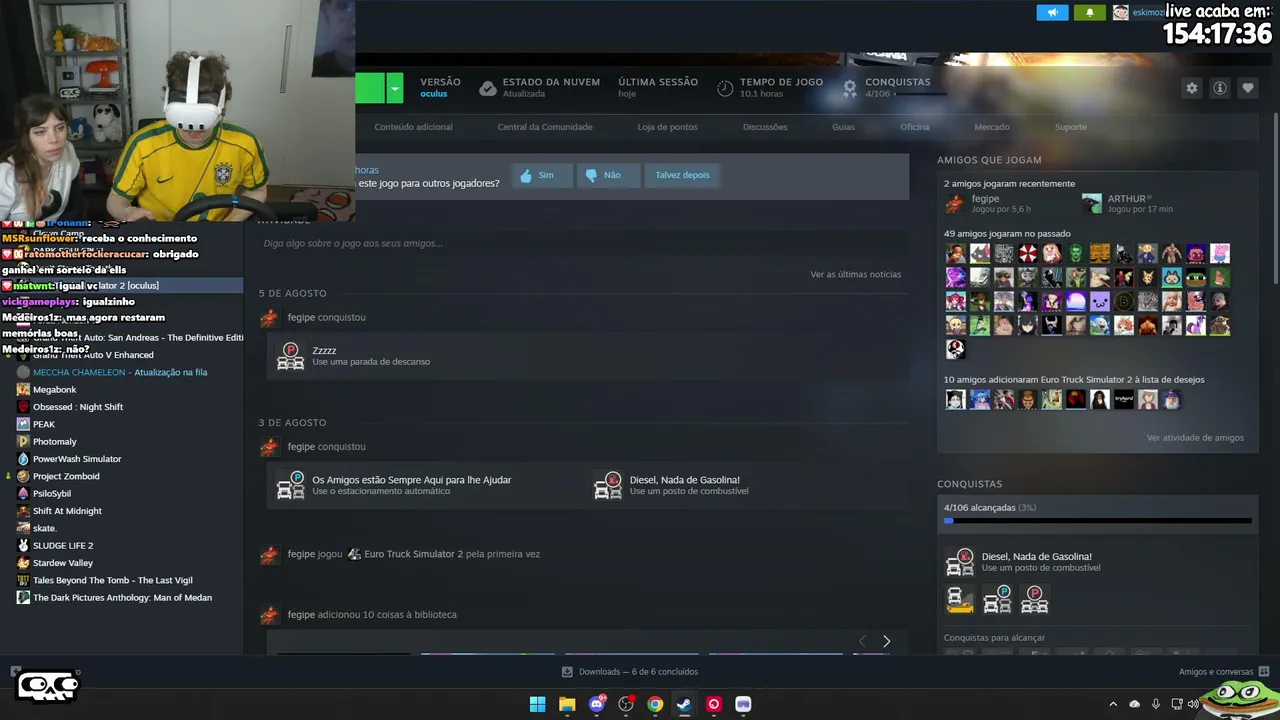This screenshot has height=720, width=1280.
Task: Open Windows Start menu
Action: pyautogui.click(x=538, y=704)
